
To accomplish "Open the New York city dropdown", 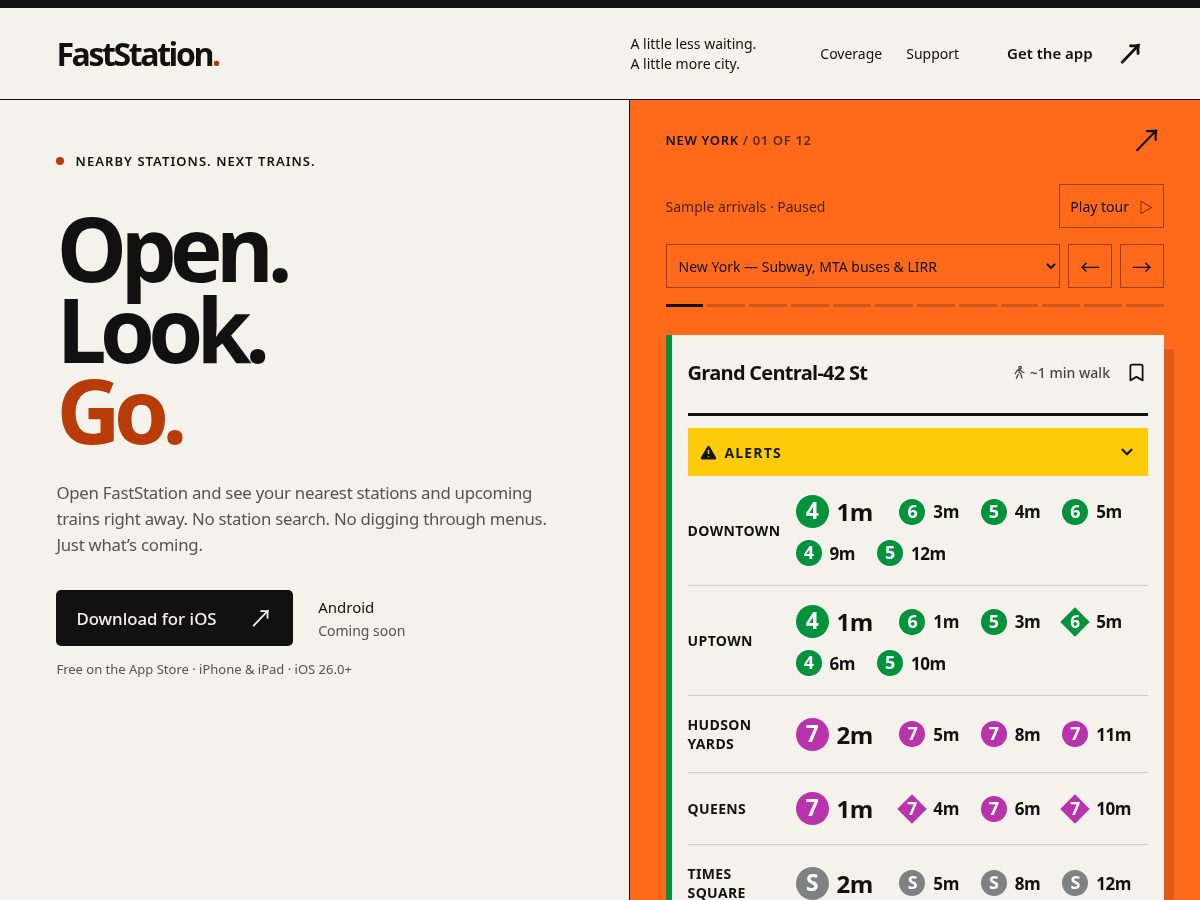I will click(863, 266).
